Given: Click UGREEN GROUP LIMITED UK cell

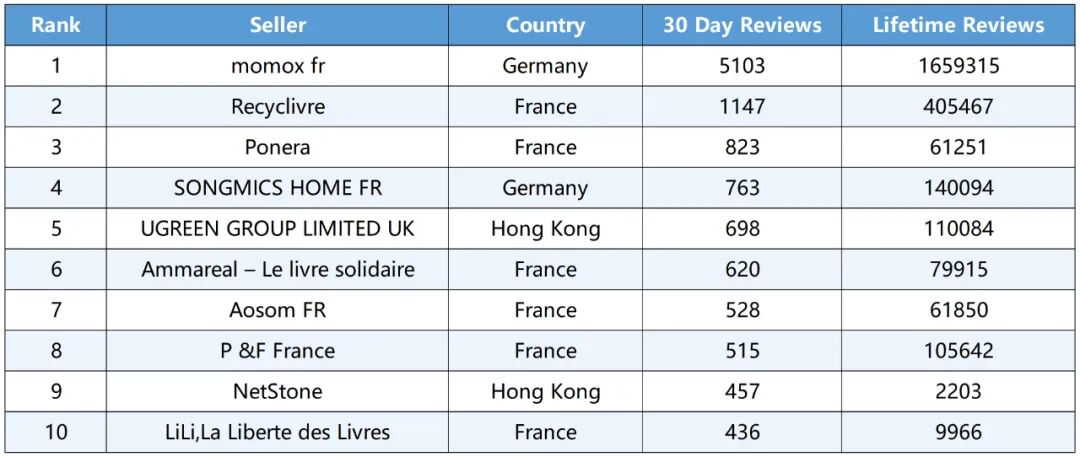Looking at the screenshot, I should click(x=278, y=228).
